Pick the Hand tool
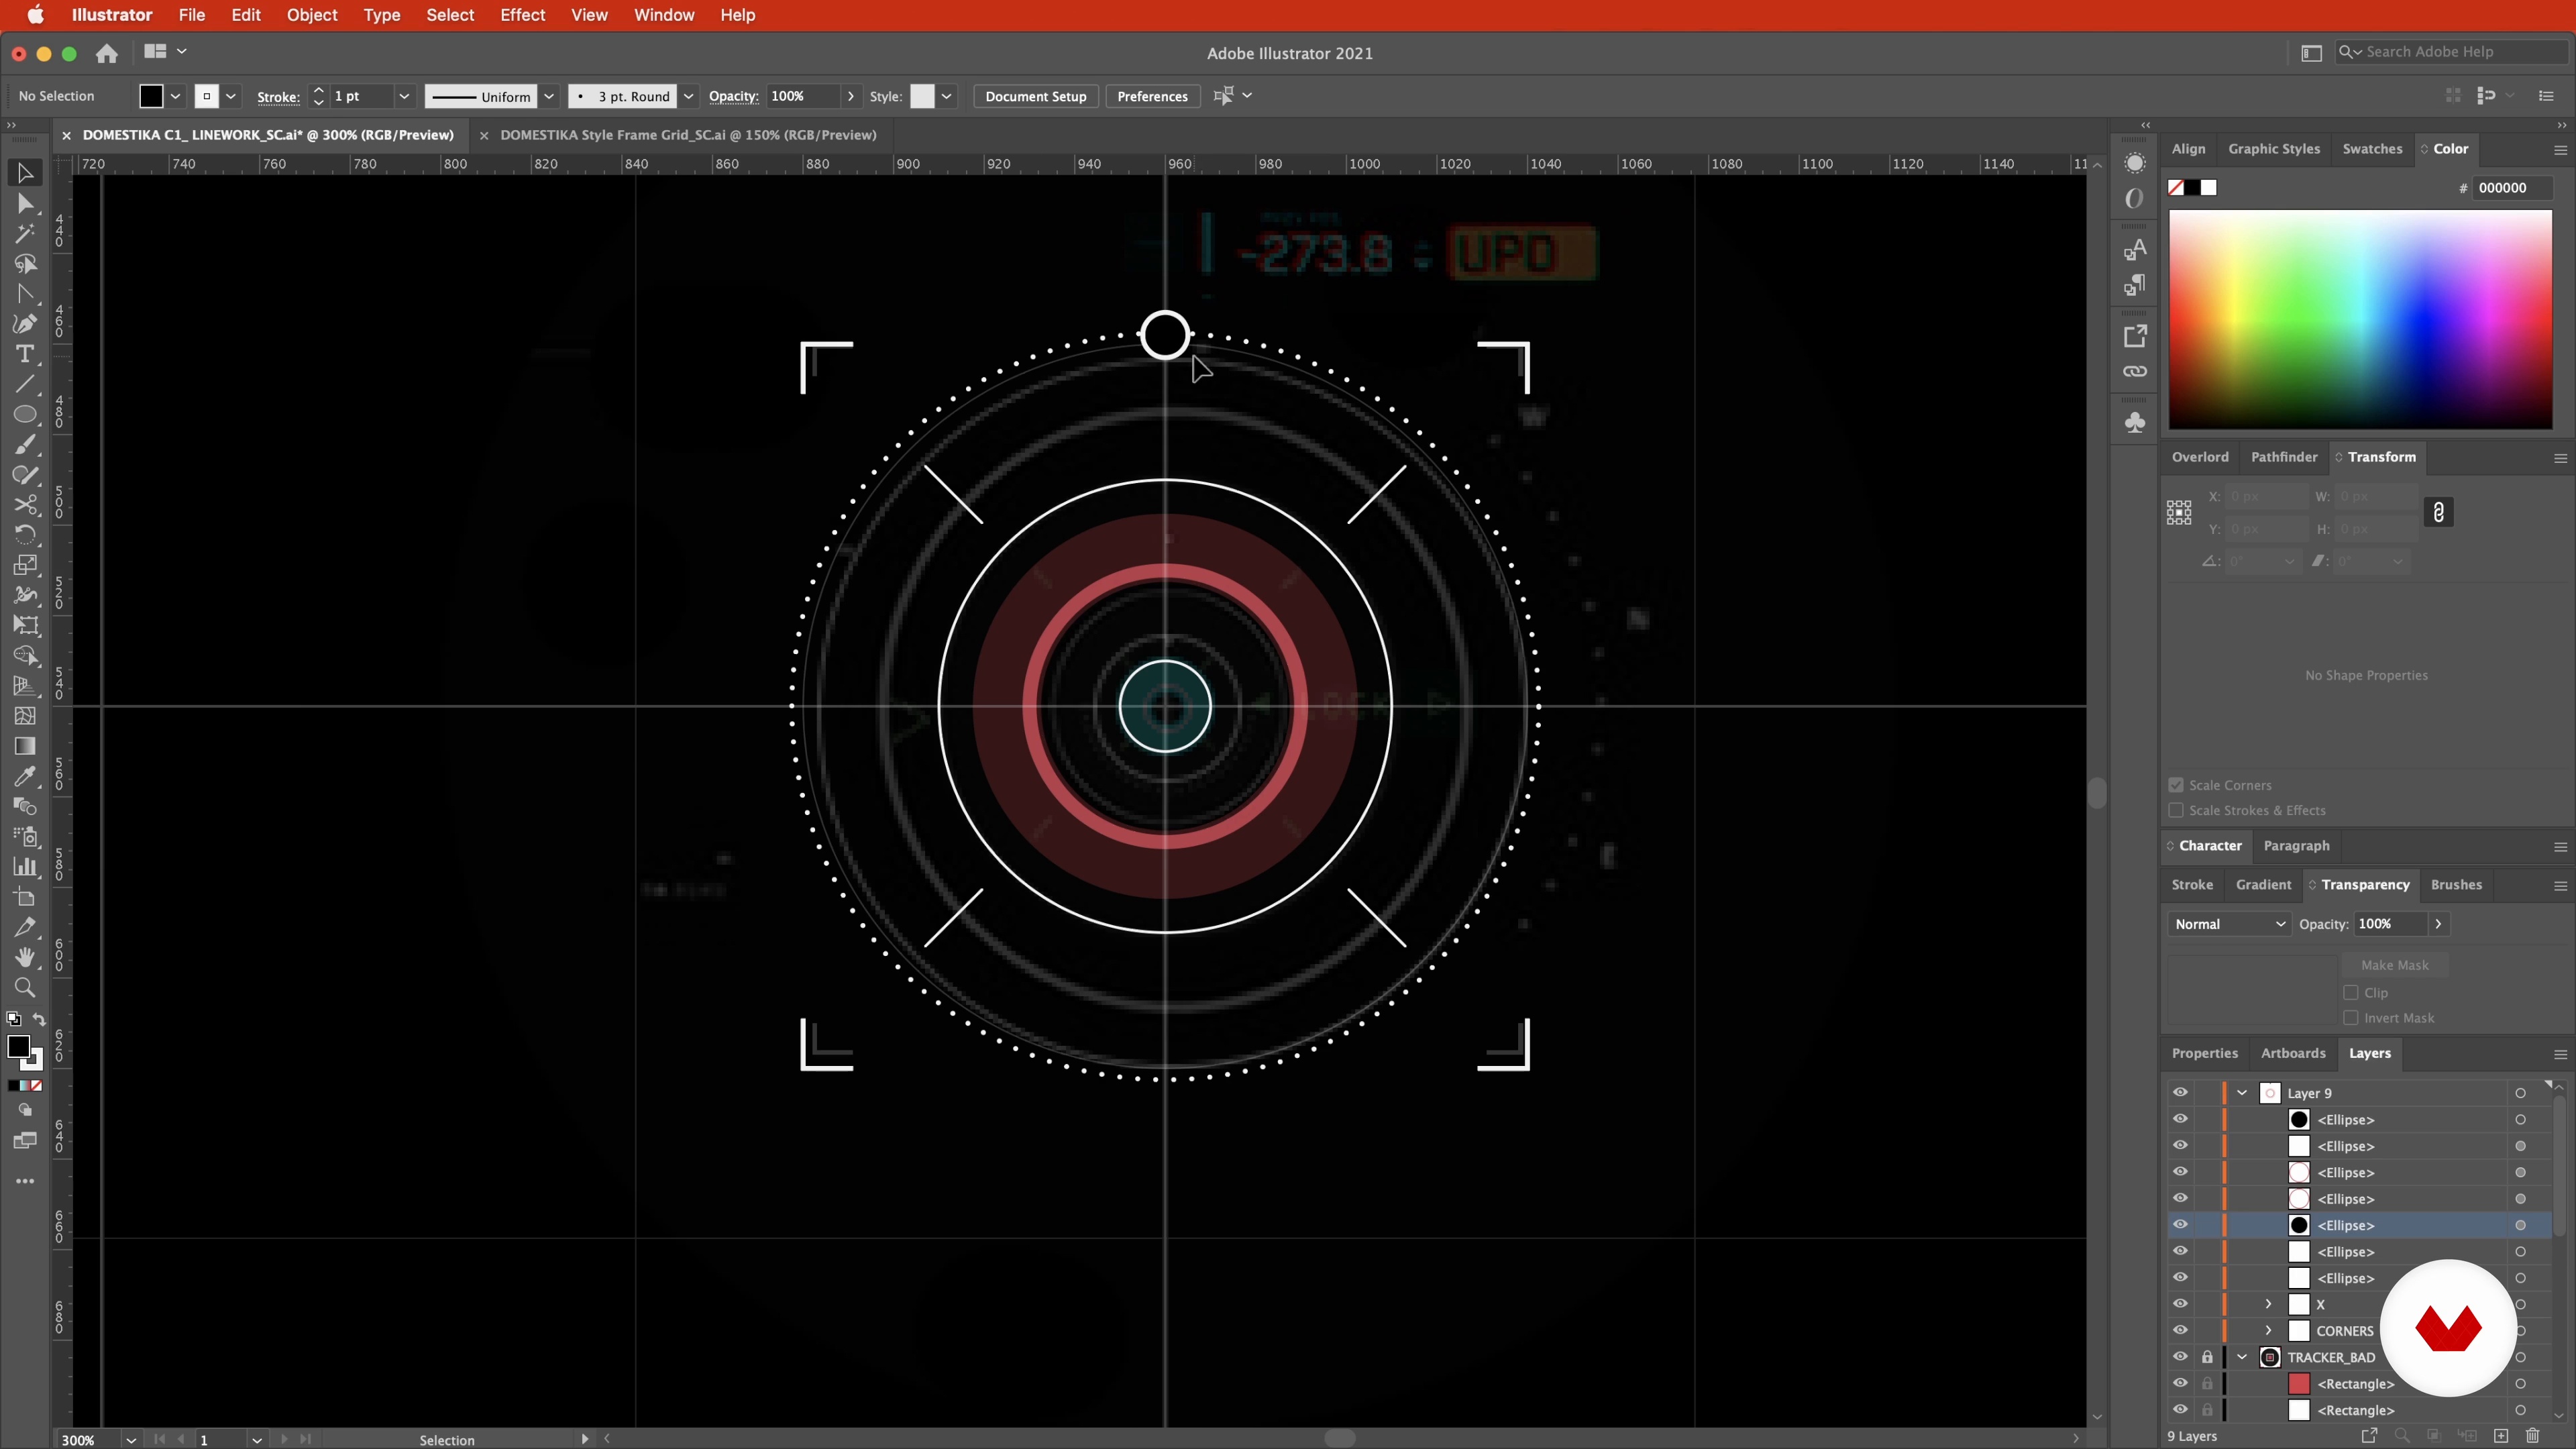 coord(25,957)
